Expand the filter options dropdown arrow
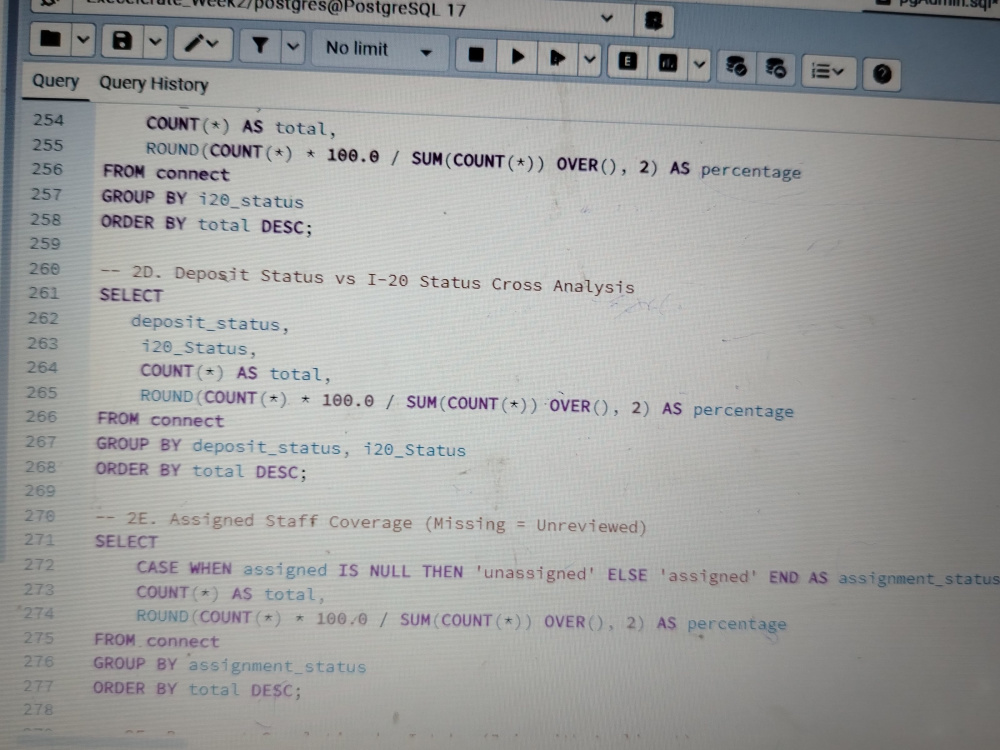Viewport: 1000px width, 750px height. (x=293, y=46)
